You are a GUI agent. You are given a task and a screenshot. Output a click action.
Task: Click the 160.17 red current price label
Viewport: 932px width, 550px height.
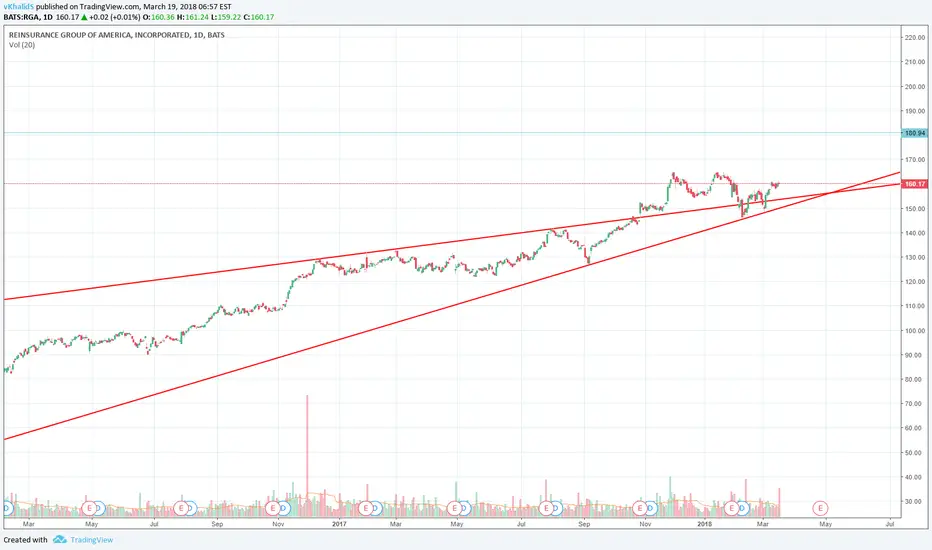[x=914, y=184]
